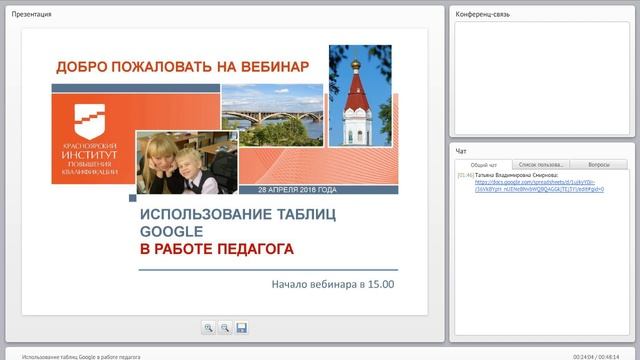Image resolution: width=640 pixels, height=360 pixels.
Task: Switch to the Общий чат tab
Action: 484,165
